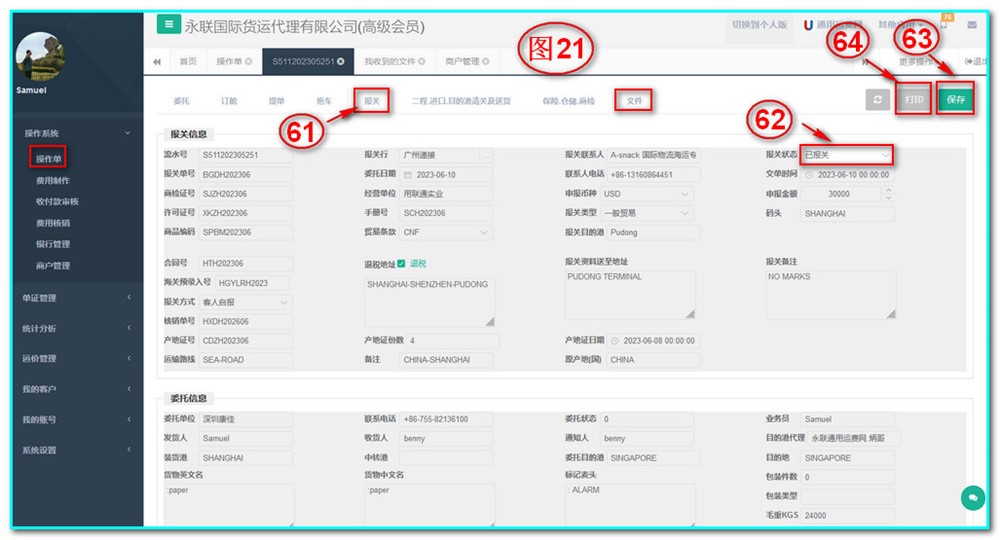The image size is (1000, 540).
Task: Toggle the green hamburger sidebar menu button
Action: coord(168,24)
